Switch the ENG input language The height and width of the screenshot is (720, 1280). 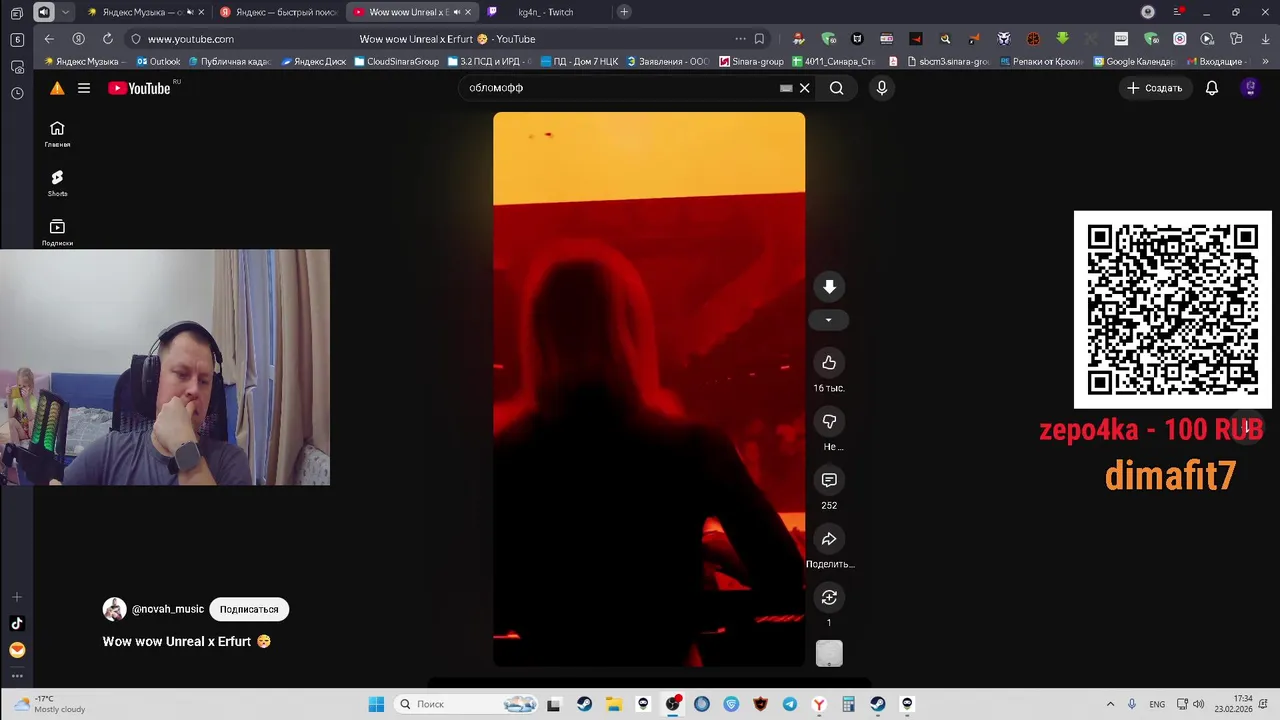(1157, 704)
